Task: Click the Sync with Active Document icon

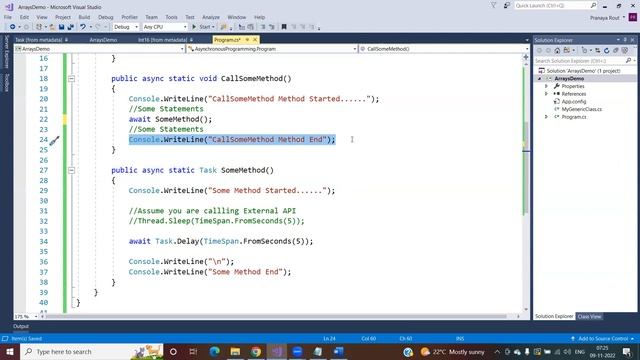Action: pos(598,51)
